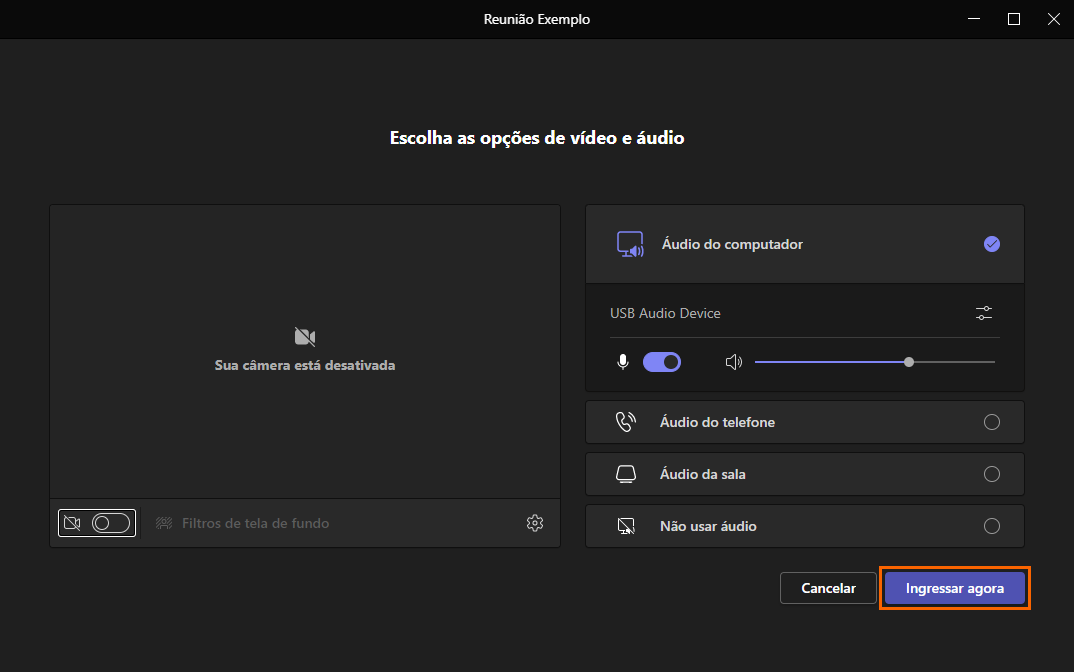Image resolution: width=1074 pixels, height=672 pixels.
Task: Click the phone audio icon
Action: pos(626,422)
